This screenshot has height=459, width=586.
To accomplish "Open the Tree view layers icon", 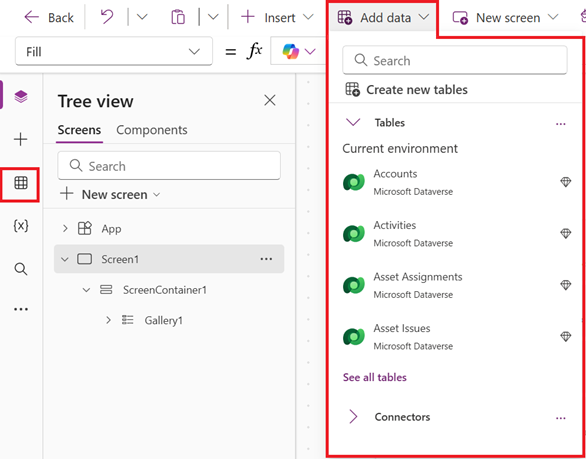I will (x=21, y=97).
